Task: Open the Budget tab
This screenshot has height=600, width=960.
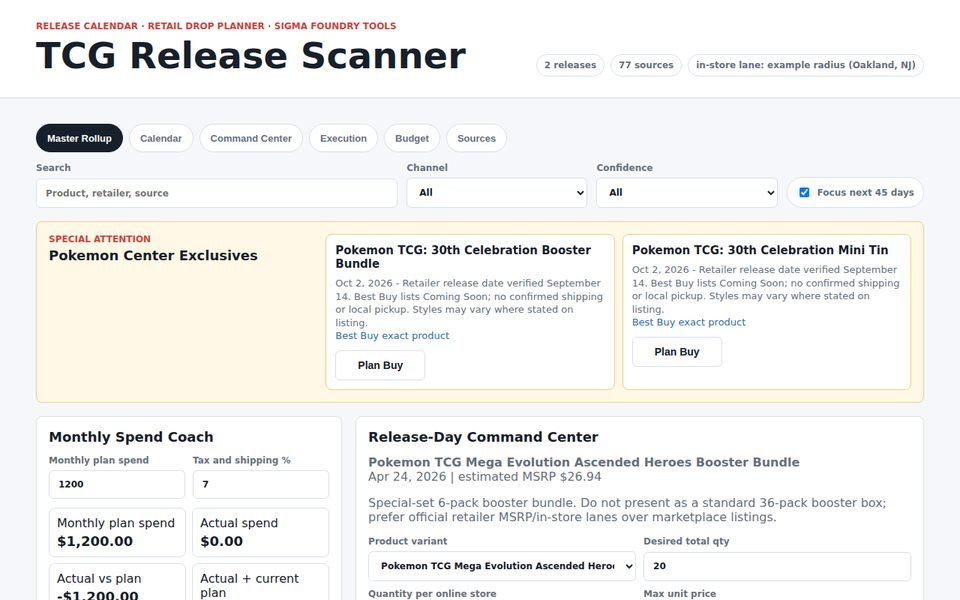Action: click(412, 138)
